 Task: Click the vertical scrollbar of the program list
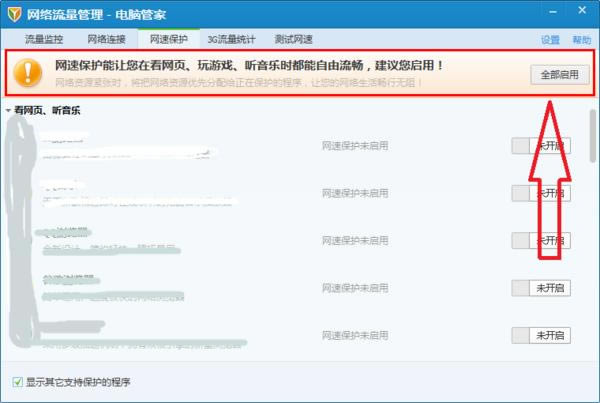(593, 140)
